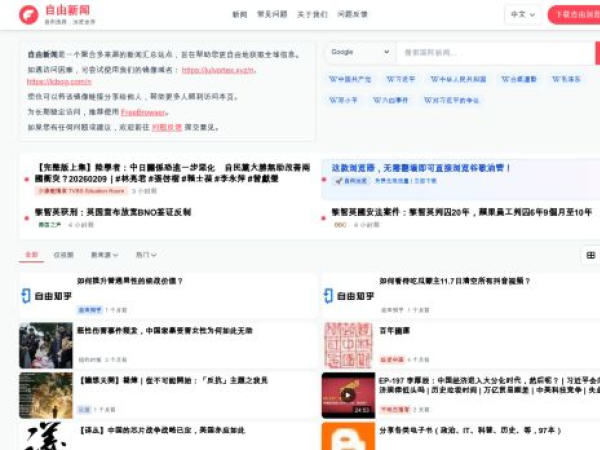The width and height of the screenshot is (600, 450).
Task: Click the FreeBrowser link
Action: point(151,112)
